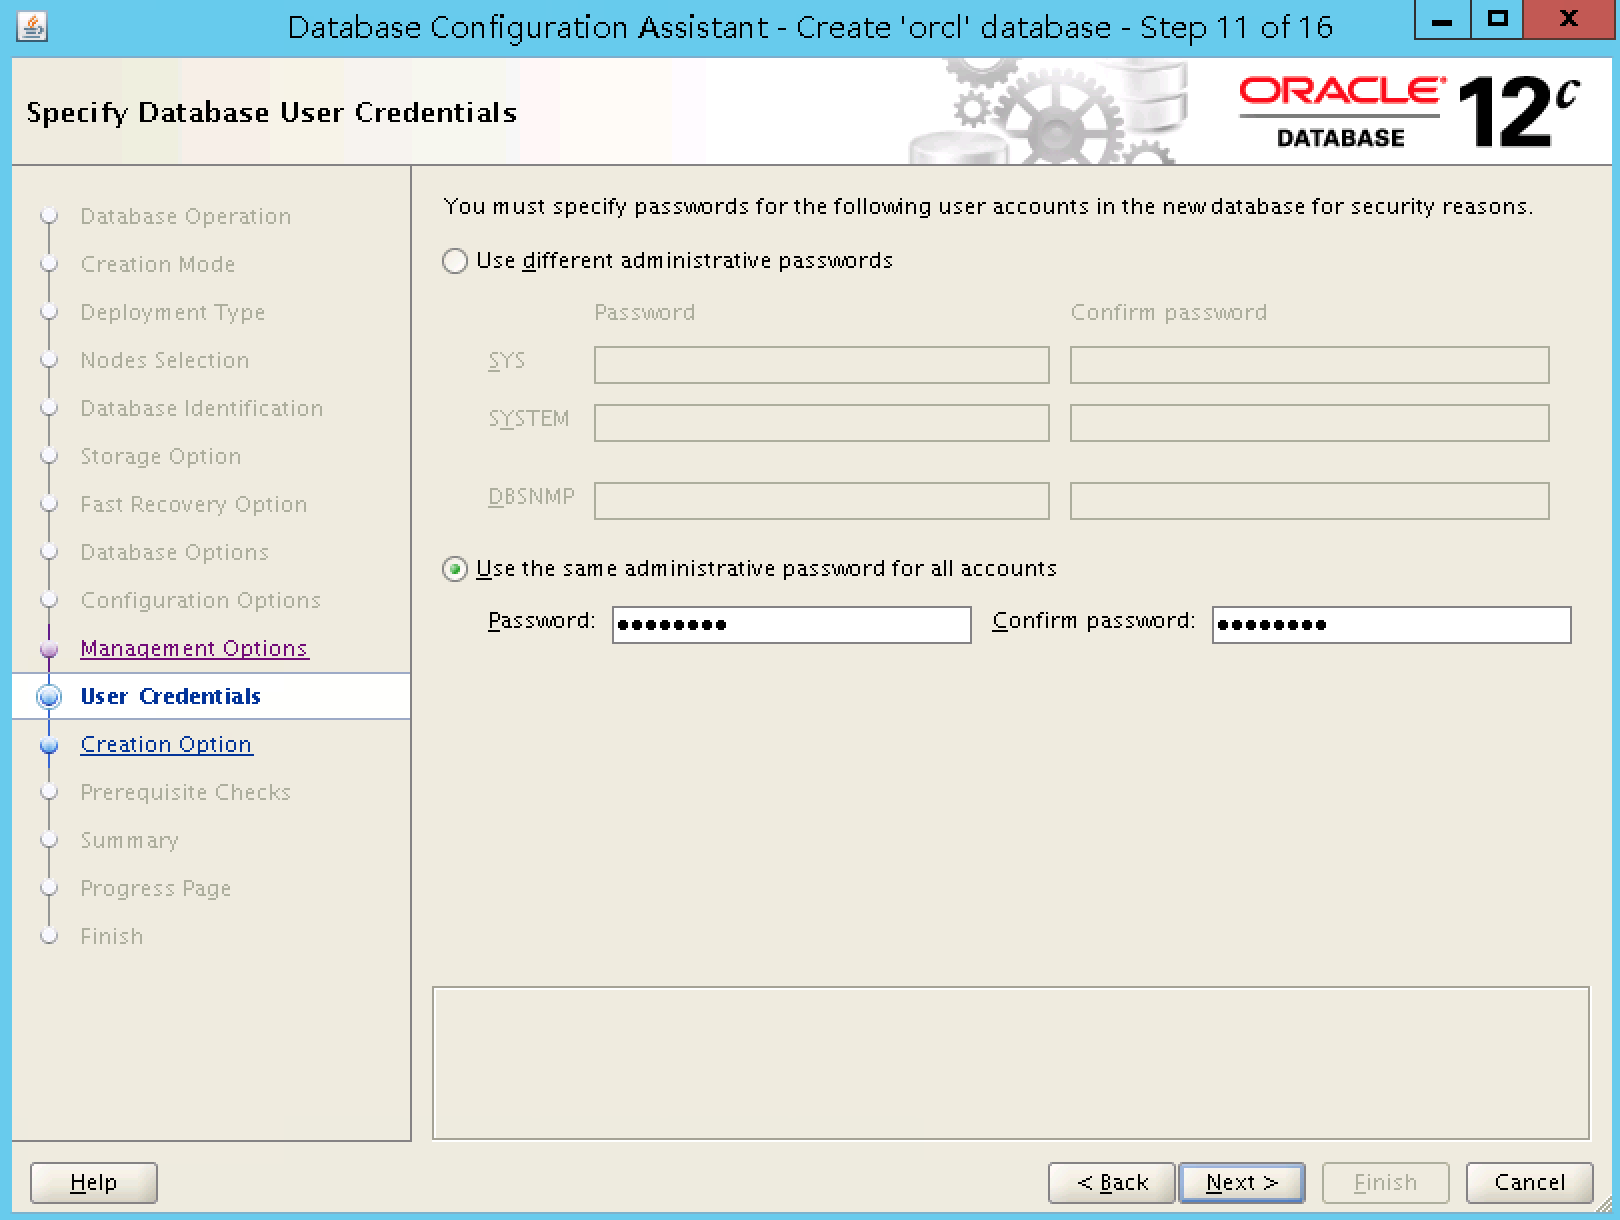Click the Help button
The height and width of the screenshot is (1220, 1620).
(x=93, y=1182)
